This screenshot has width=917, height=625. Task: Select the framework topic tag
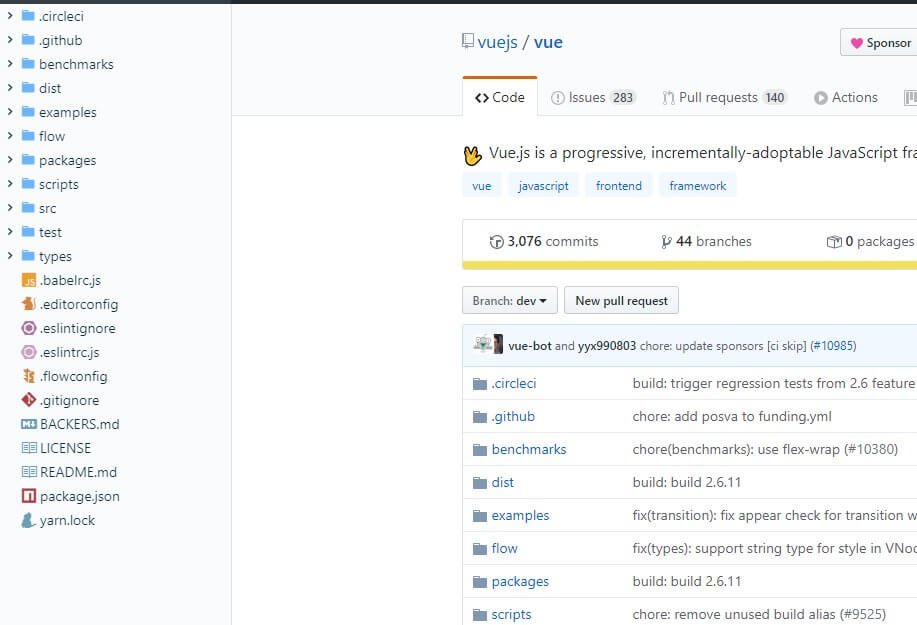(698, 186)
